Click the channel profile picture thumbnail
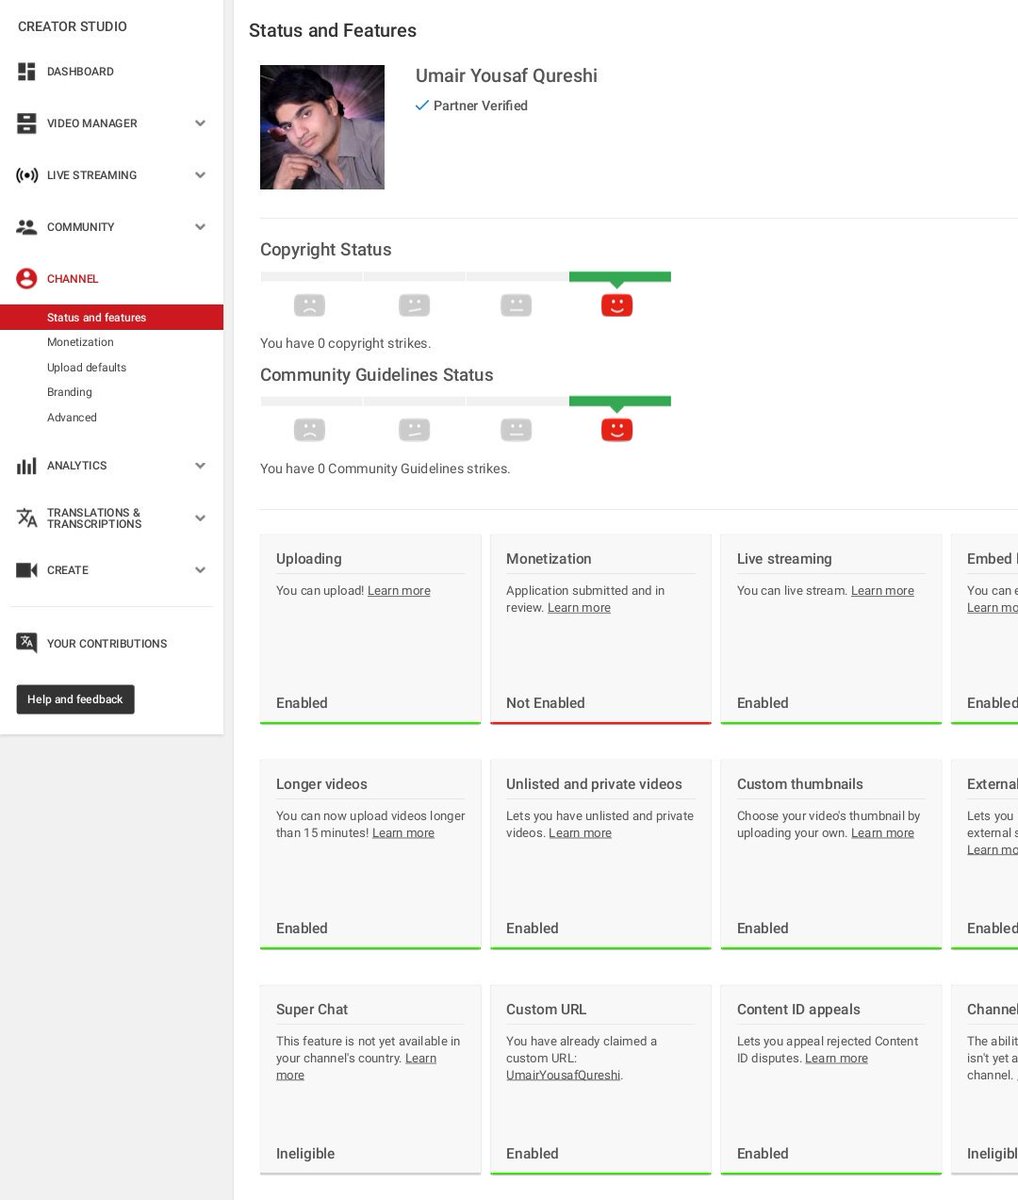This screenshot has width=1018, height=1200. (322, 127)
